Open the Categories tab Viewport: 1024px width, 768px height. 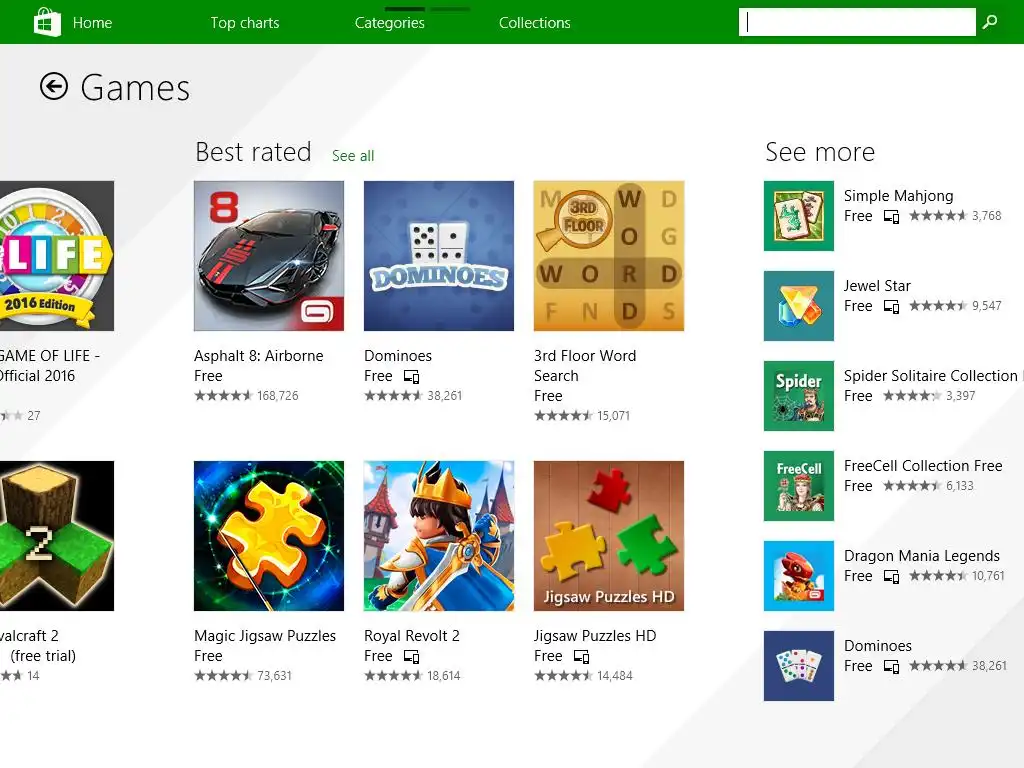(x=389, y=23)
